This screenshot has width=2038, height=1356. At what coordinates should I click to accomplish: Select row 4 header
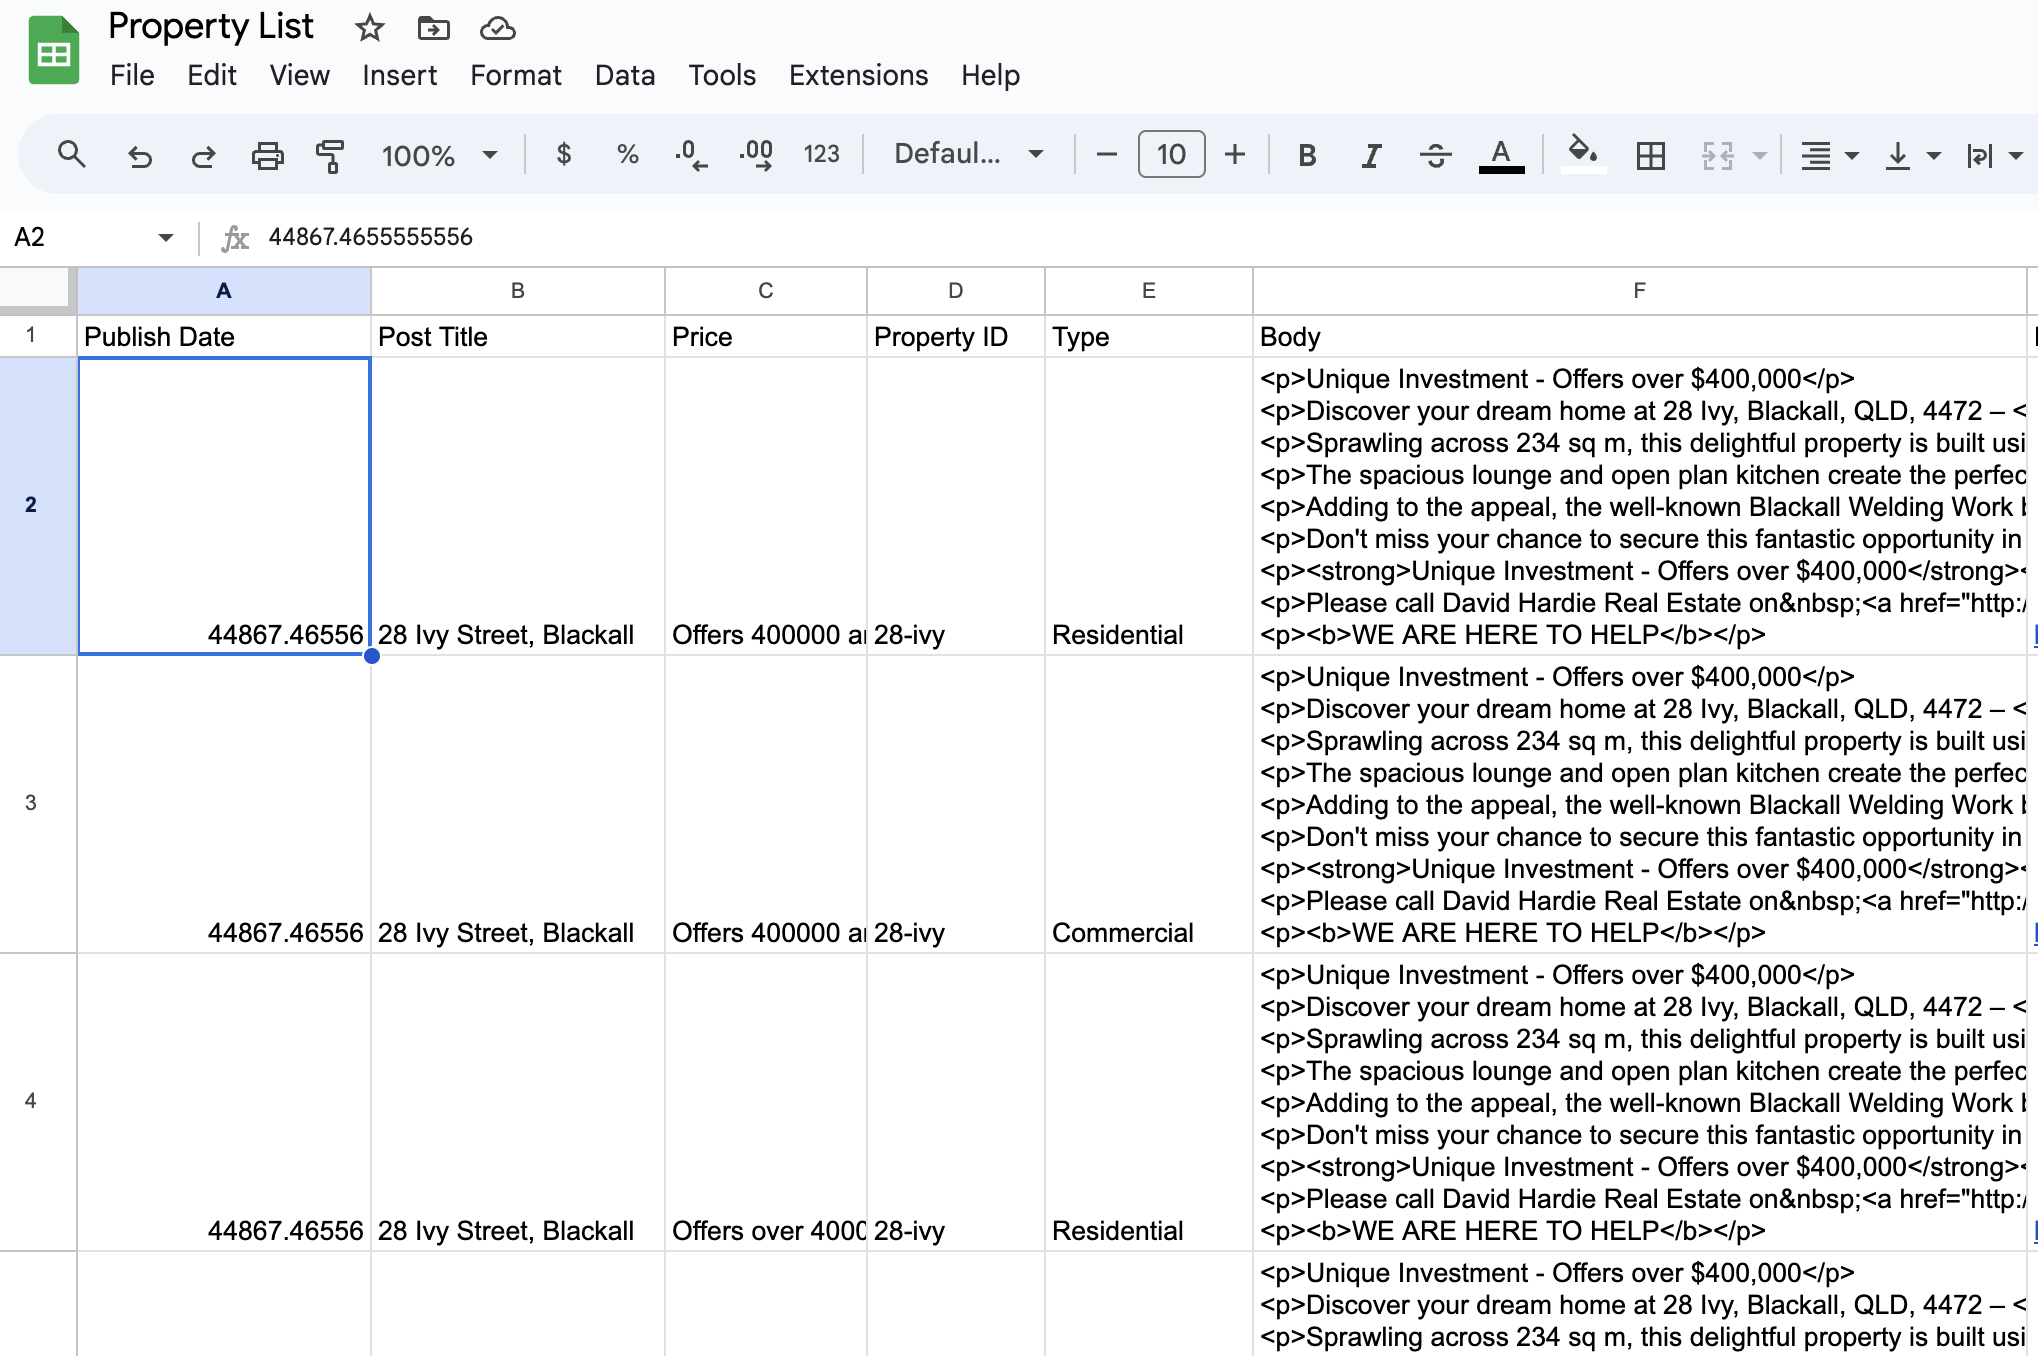point(38,1101)
